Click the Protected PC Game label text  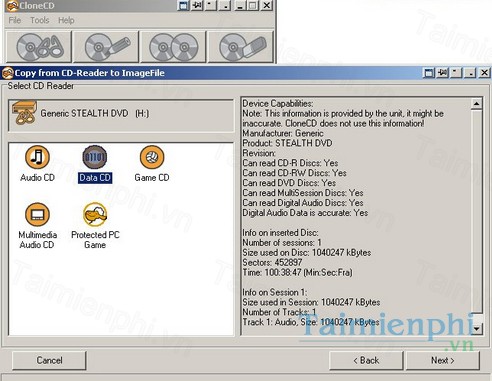pyautogui.click(x=95, y=240)
